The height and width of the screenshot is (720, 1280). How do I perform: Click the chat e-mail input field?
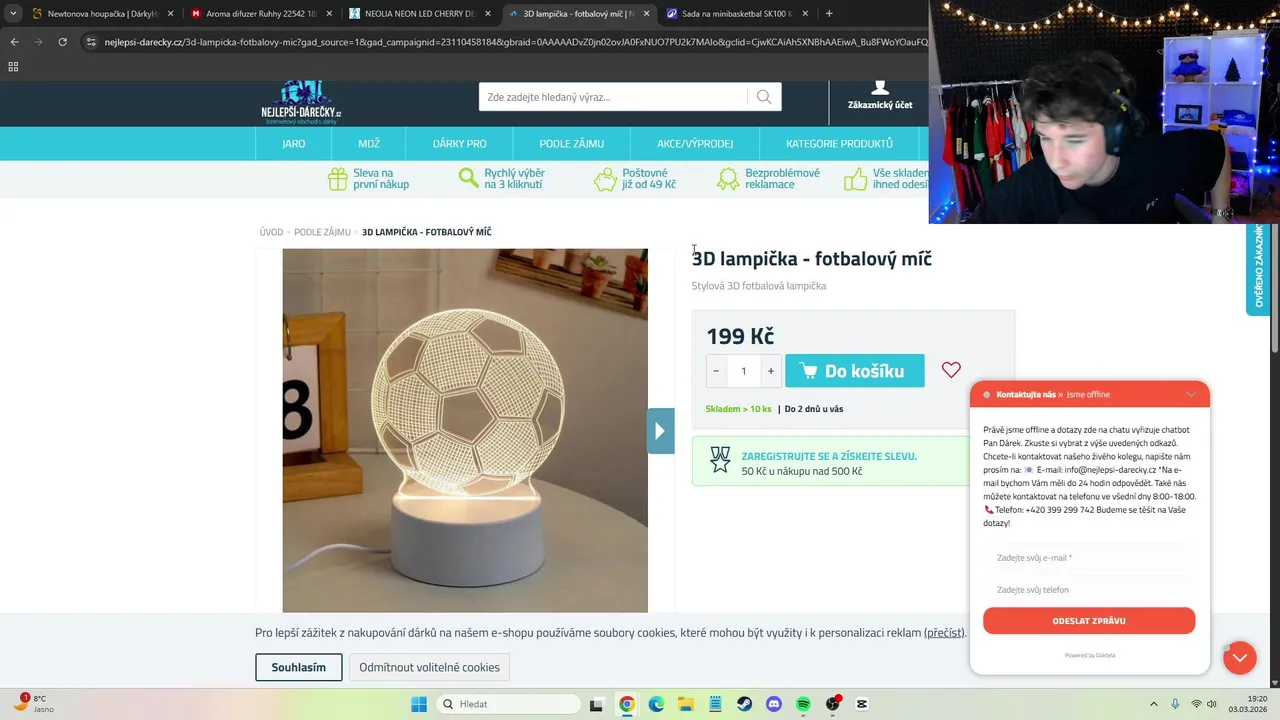click(1089, 558)
